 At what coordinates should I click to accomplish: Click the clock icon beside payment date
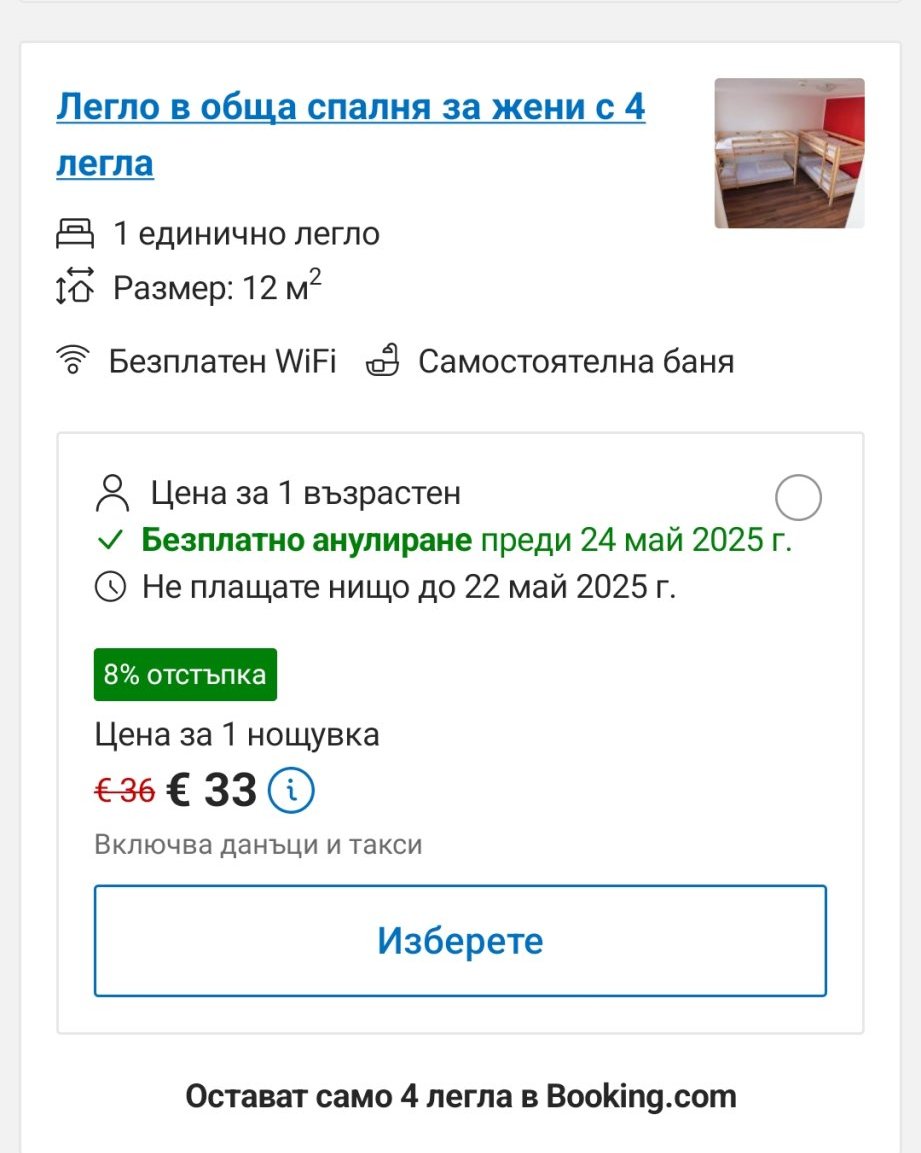tap(110, 587)
